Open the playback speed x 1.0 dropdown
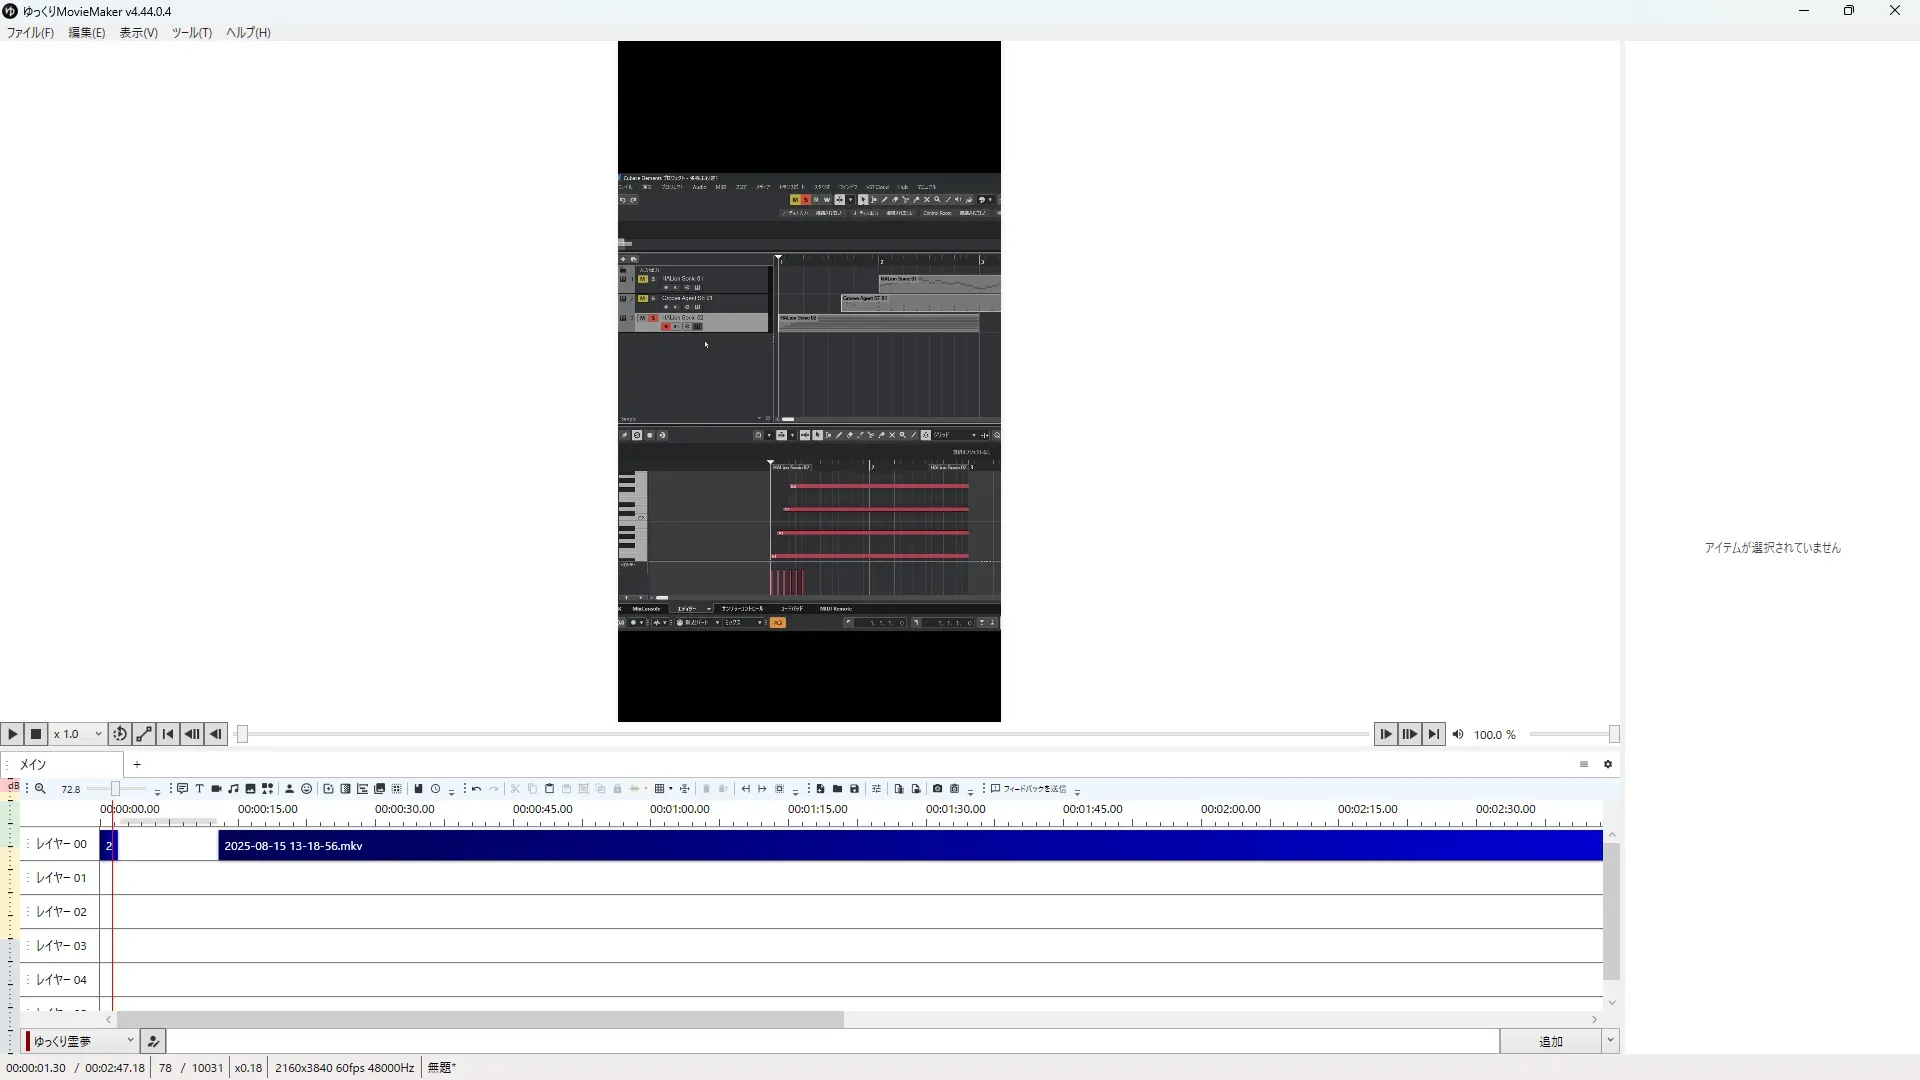The image size is (1920, 1080). (78, 734)
